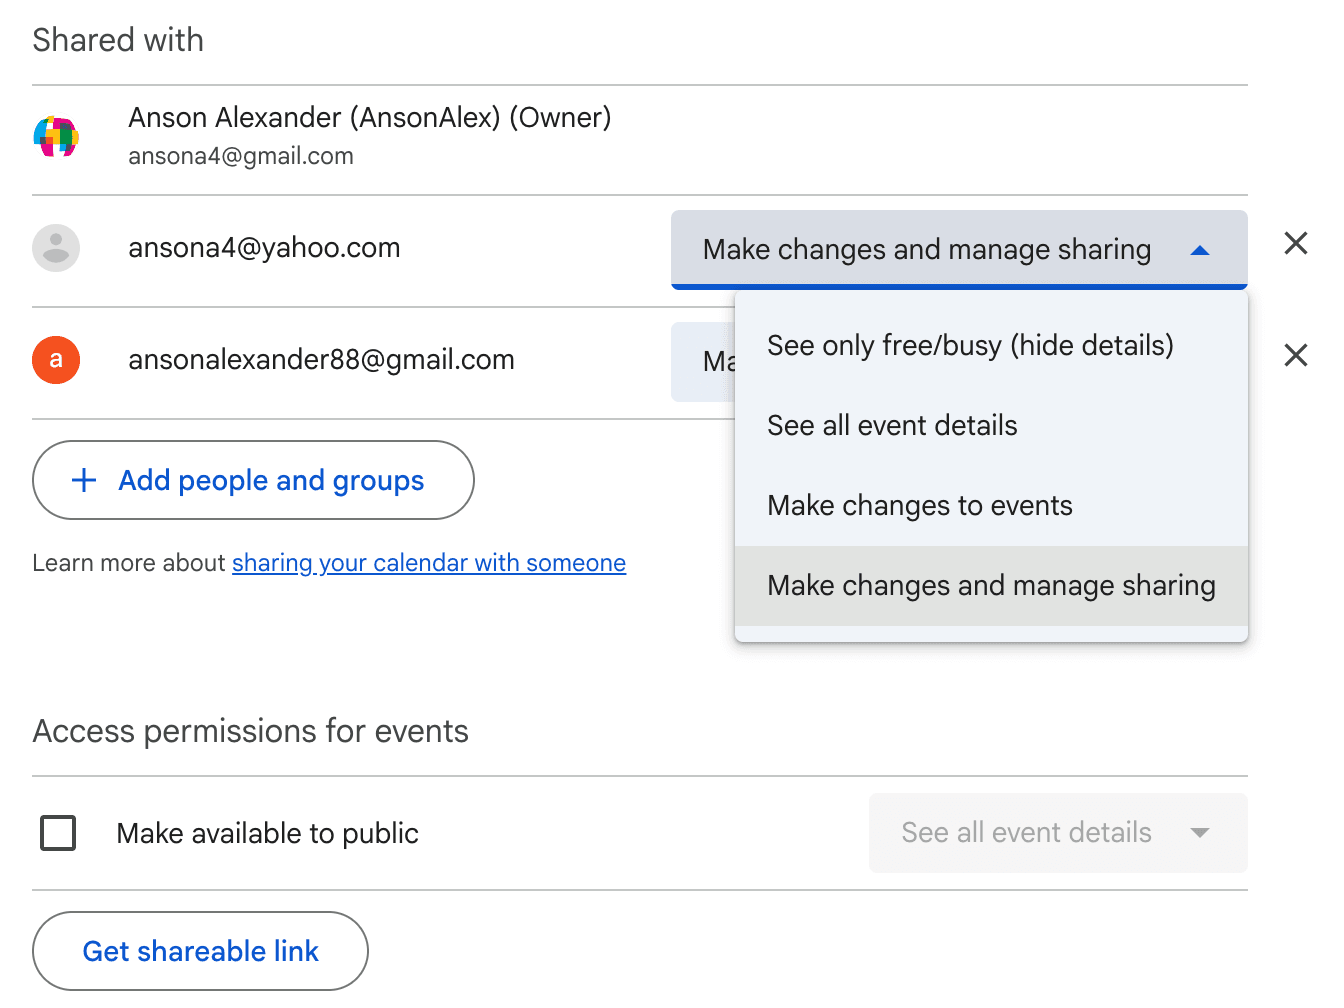Click the plus icon in Add people and groups

pos(84,480)
